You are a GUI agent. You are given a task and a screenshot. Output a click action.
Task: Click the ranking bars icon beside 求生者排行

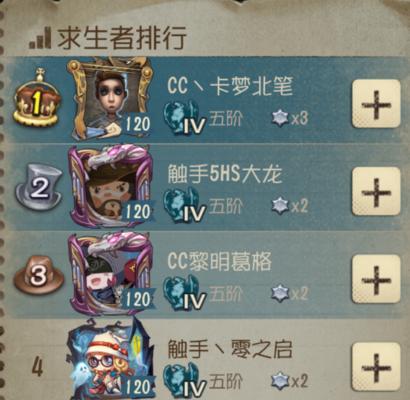(x=40, y=38)
